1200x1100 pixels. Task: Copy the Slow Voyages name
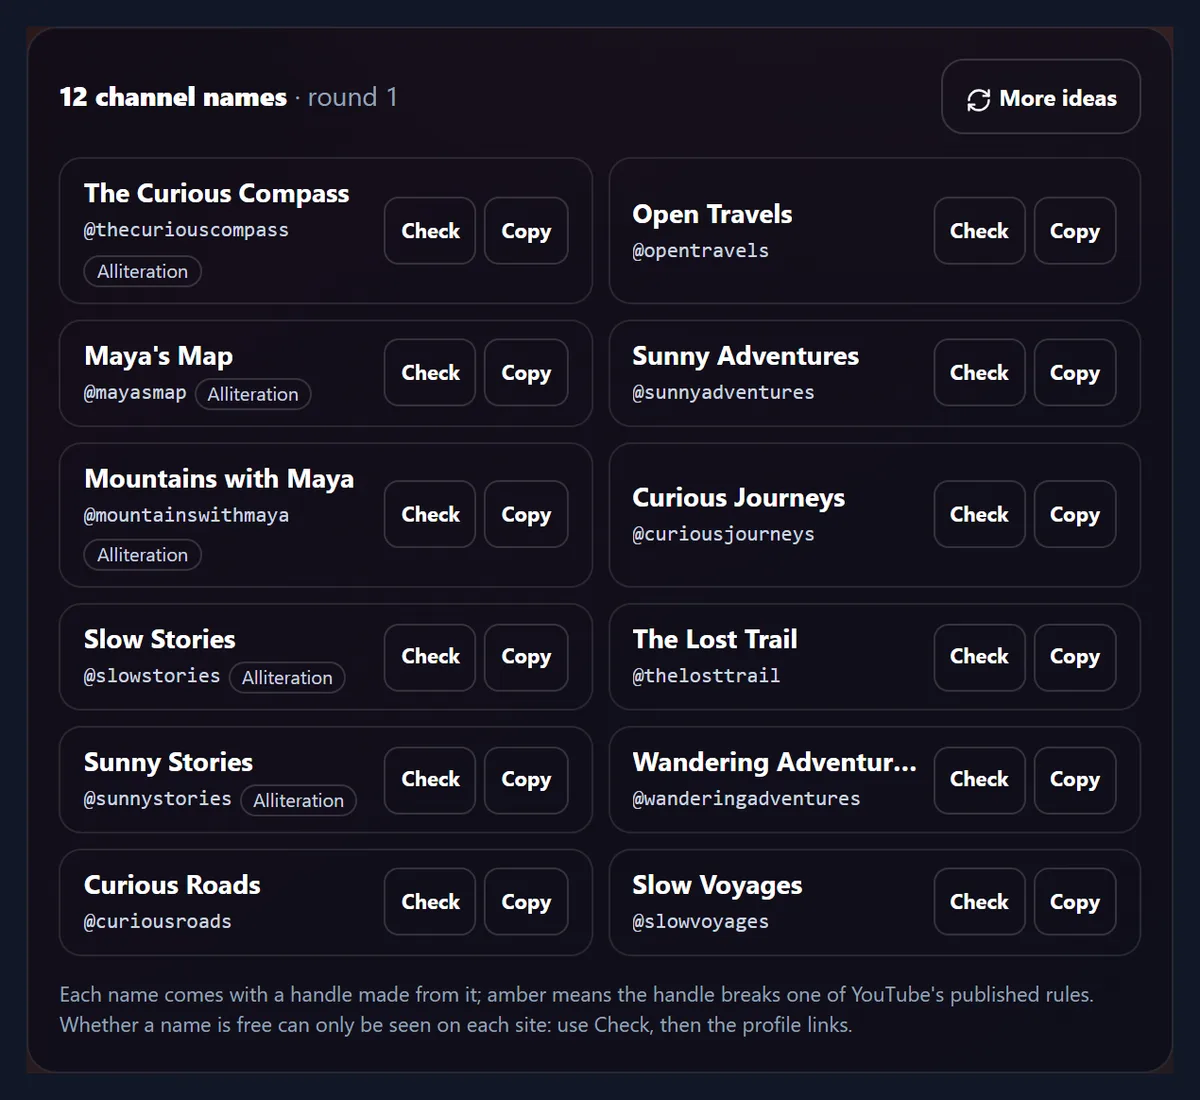pos(1075,902)
